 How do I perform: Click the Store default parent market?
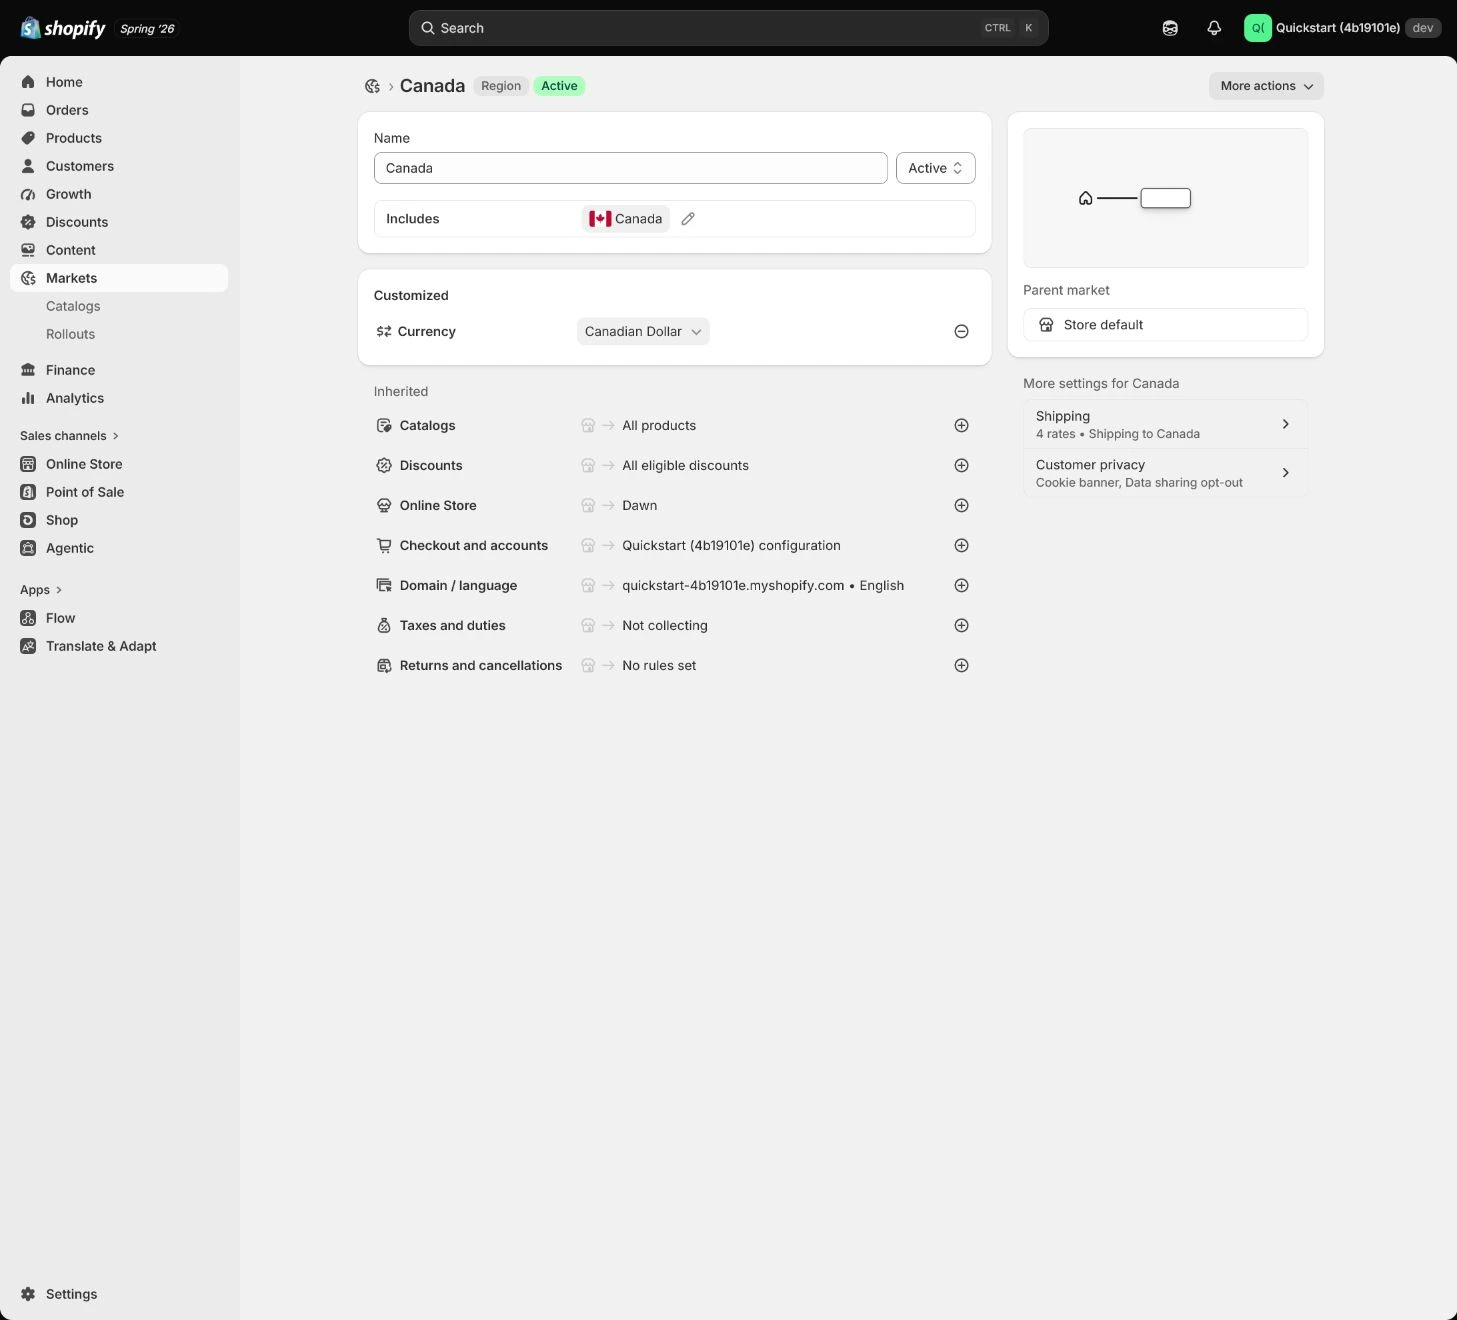[x=1165, y=325]
